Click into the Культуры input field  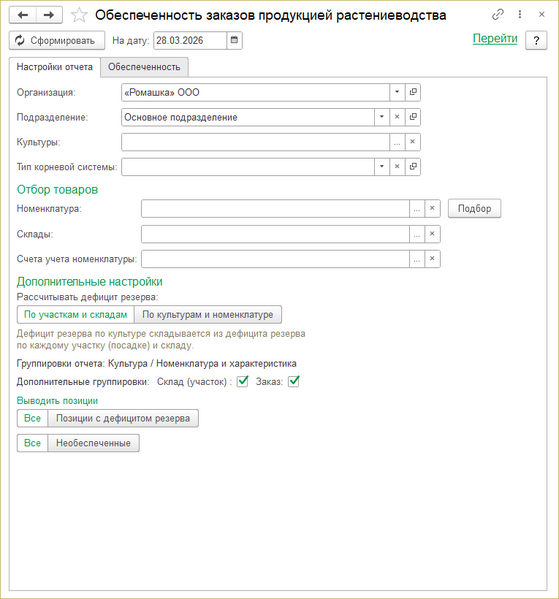pyautogui.click(x=255, y=142)
